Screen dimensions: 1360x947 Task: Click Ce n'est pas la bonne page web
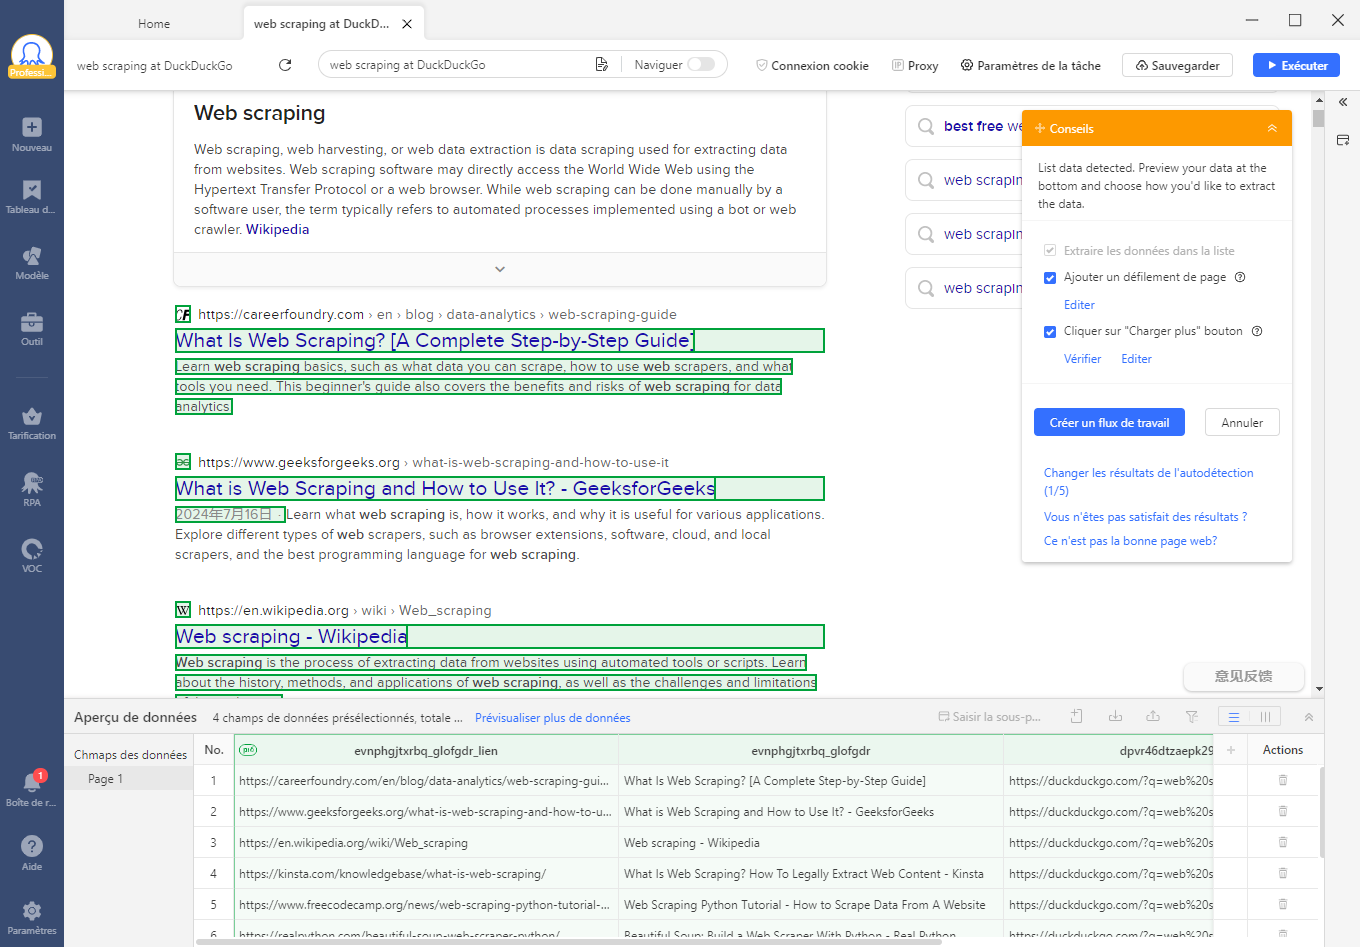pyautogui.click(x=1130, y=541)
